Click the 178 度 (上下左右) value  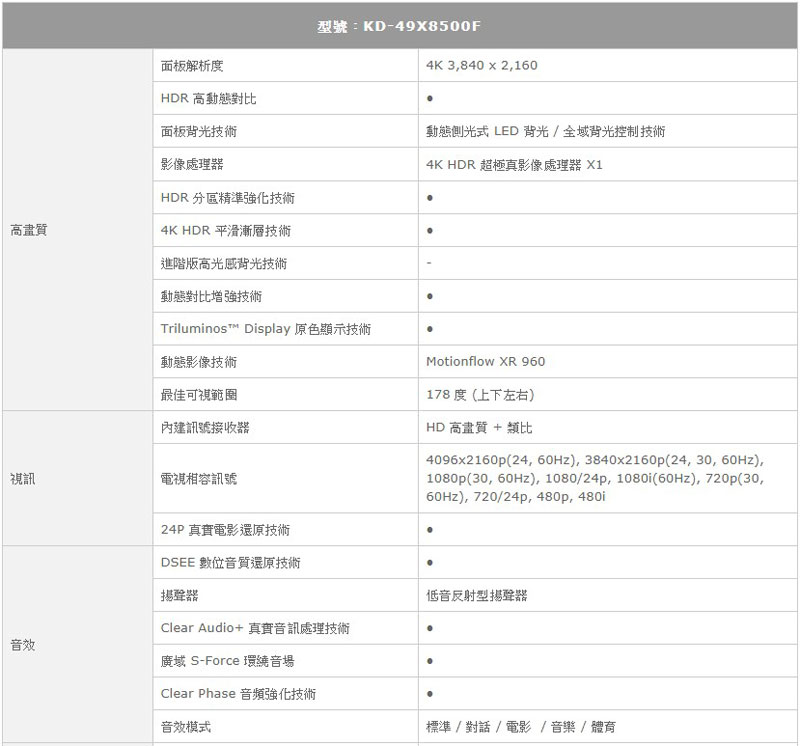coord(480,395)
